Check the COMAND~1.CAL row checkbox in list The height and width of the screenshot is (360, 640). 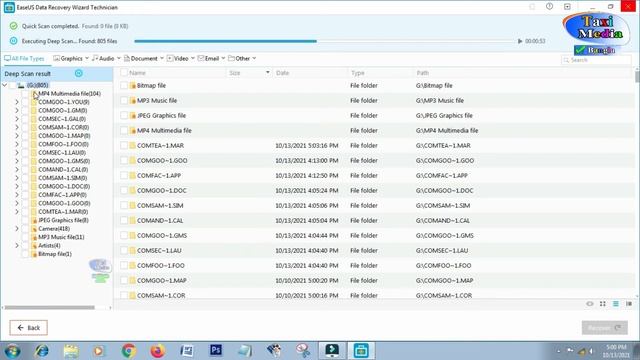pyautogui.click(x=124, y=220)
